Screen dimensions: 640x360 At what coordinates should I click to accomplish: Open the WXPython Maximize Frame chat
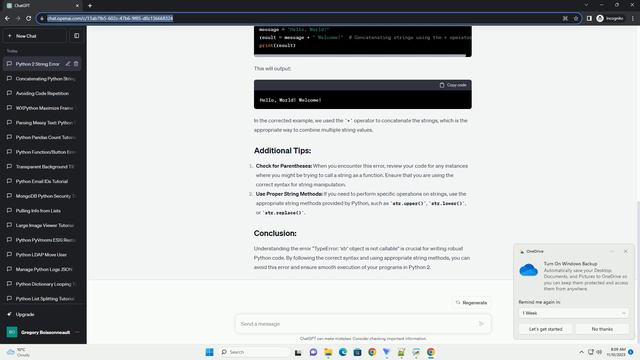[x=42, y=108]
